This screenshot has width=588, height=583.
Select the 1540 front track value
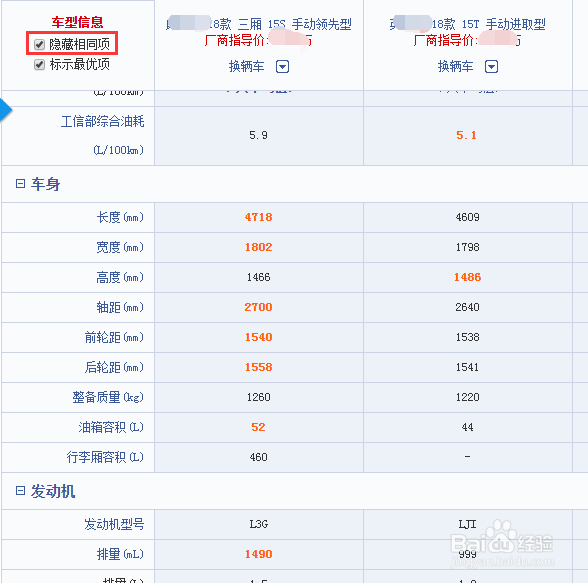coord(258,337)
